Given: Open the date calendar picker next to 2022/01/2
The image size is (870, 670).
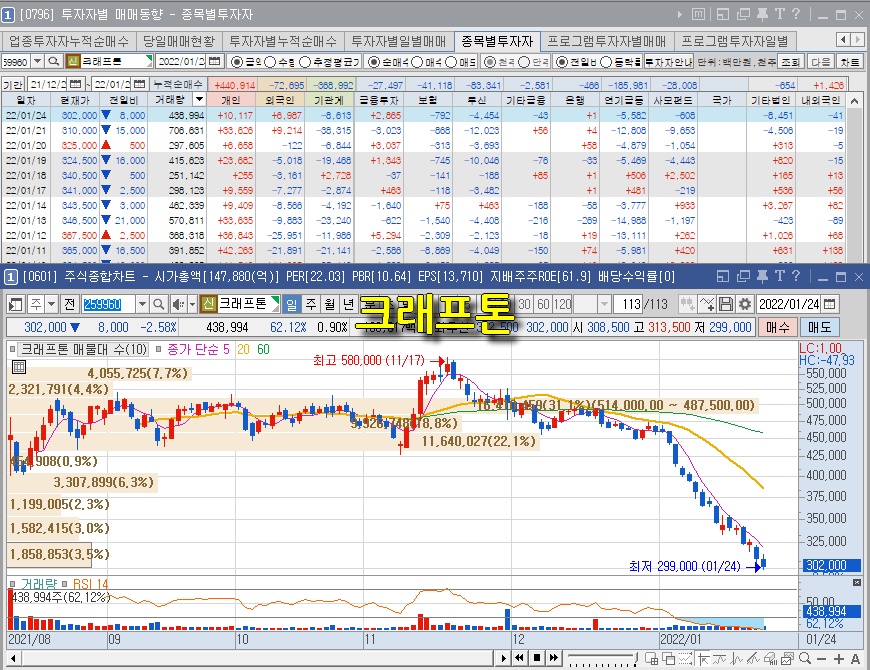Looking at the screenshot, I should pyautogui.click(x=214, y=62).
